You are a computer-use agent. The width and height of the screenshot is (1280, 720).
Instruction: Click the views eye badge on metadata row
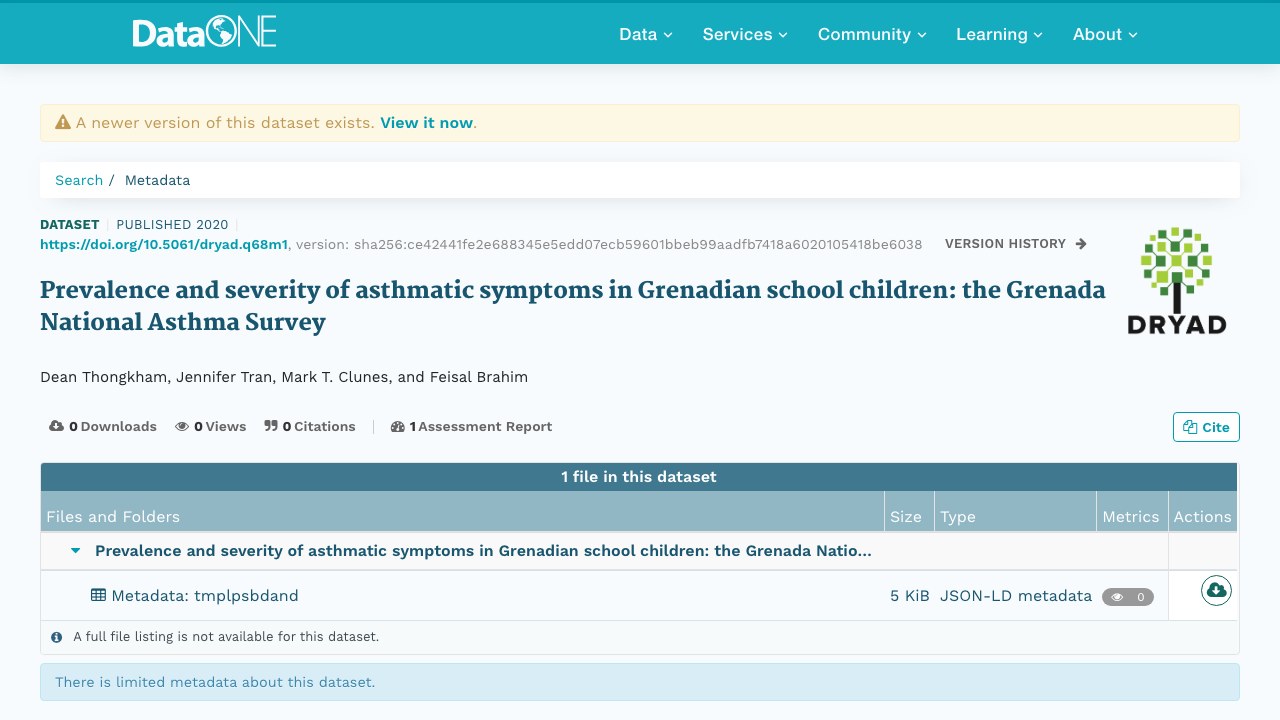coord(1128,597)
